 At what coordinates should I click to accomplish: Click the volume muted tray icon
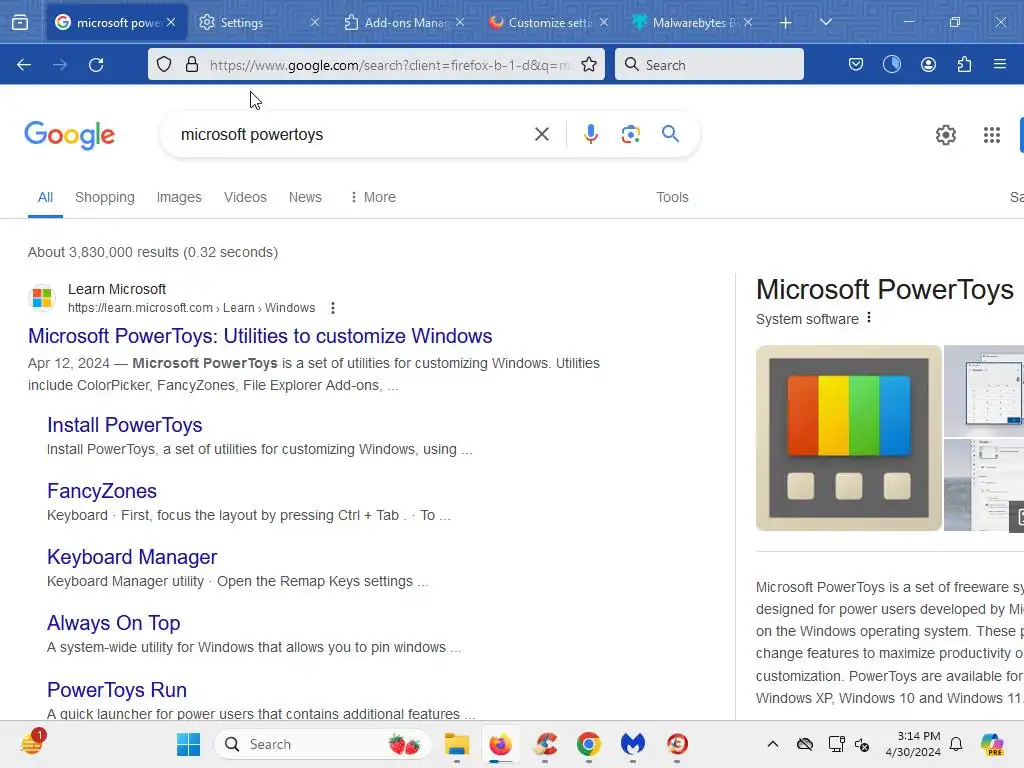pos(862,744)
